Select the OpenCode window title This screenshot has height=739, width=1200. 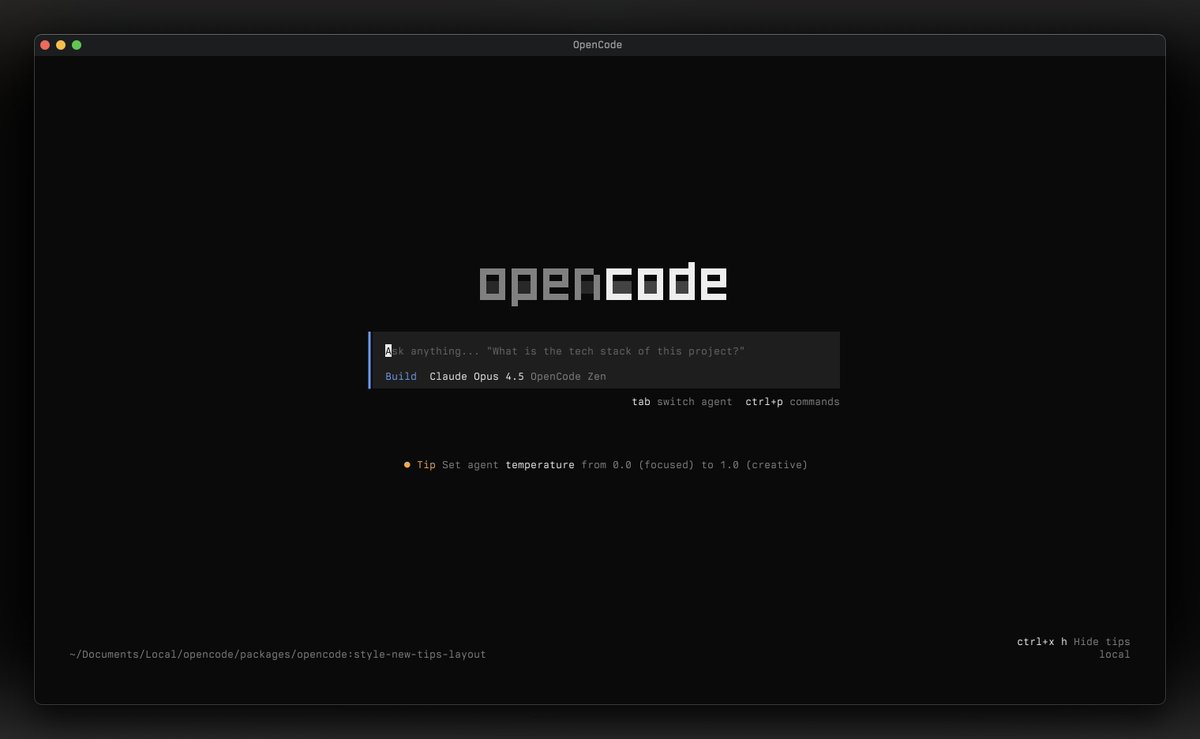597,45
